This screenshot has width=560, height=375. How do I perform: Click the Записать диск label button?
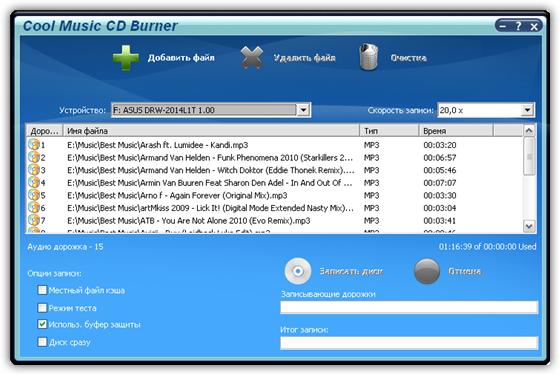pyautogui.click(x=351, y=271)
